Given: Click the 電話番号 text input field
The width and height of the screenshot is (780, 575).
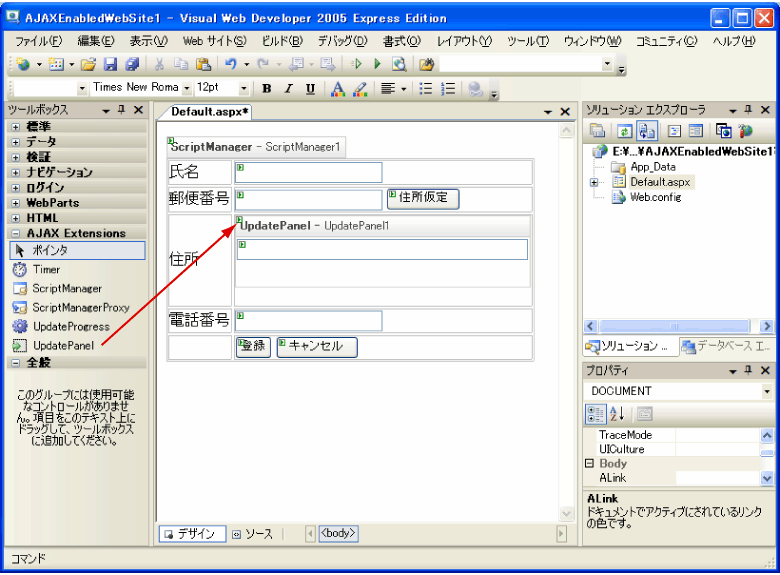Looking at the screenshot, I should (309, 321).
